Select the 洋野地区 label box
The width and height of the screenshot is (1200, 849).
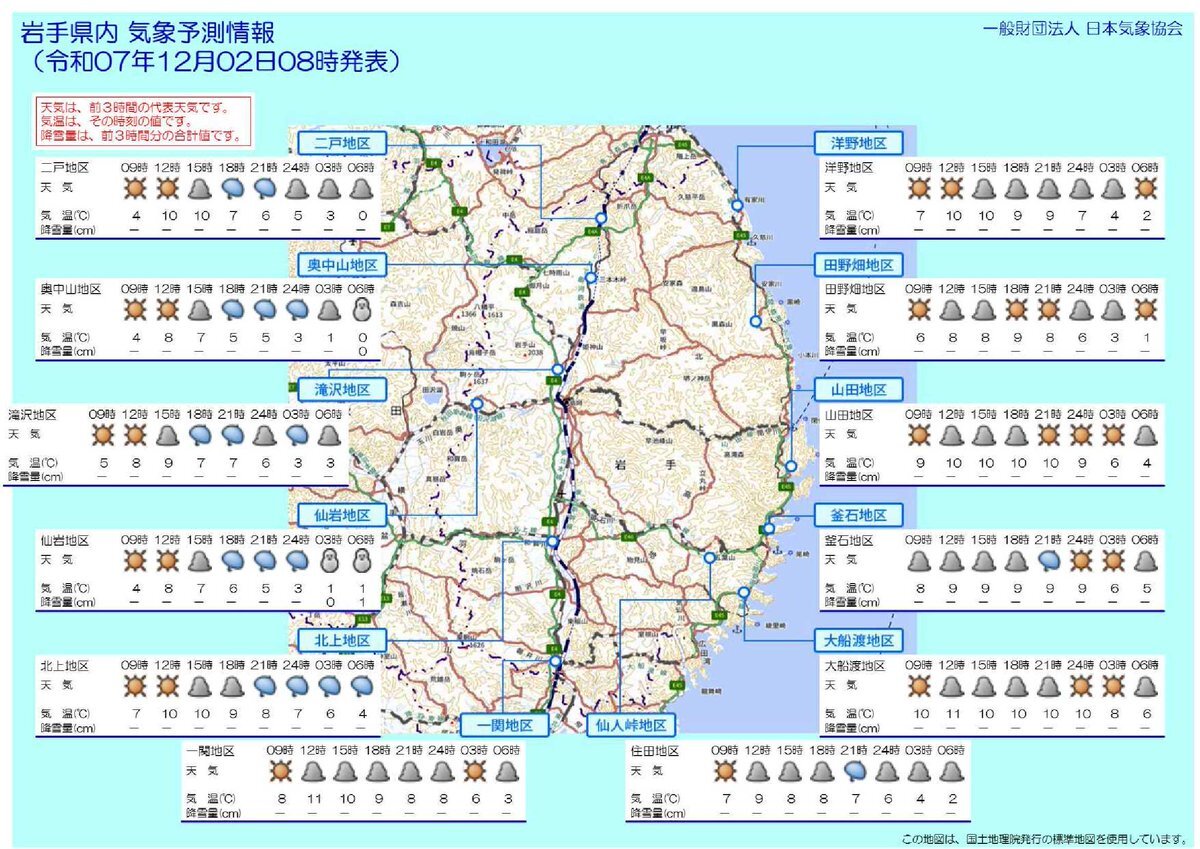pos(859,141)
